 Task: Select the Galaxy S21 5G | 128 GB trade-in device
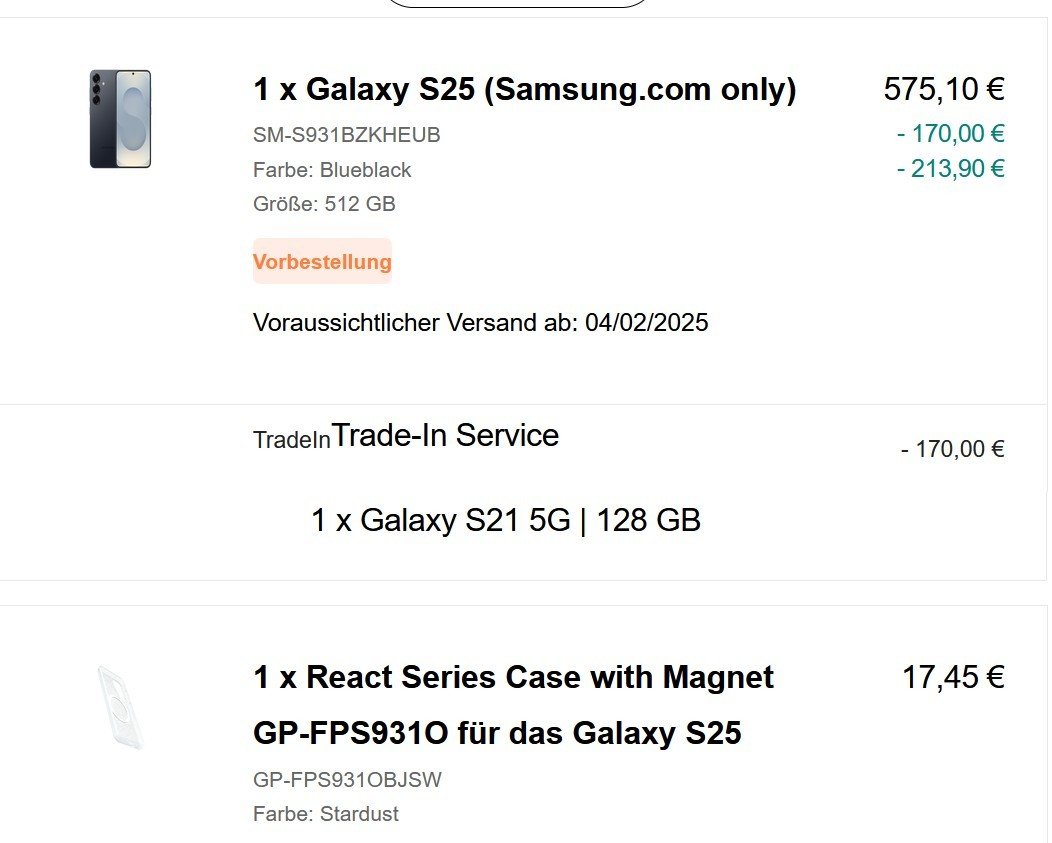505,521
